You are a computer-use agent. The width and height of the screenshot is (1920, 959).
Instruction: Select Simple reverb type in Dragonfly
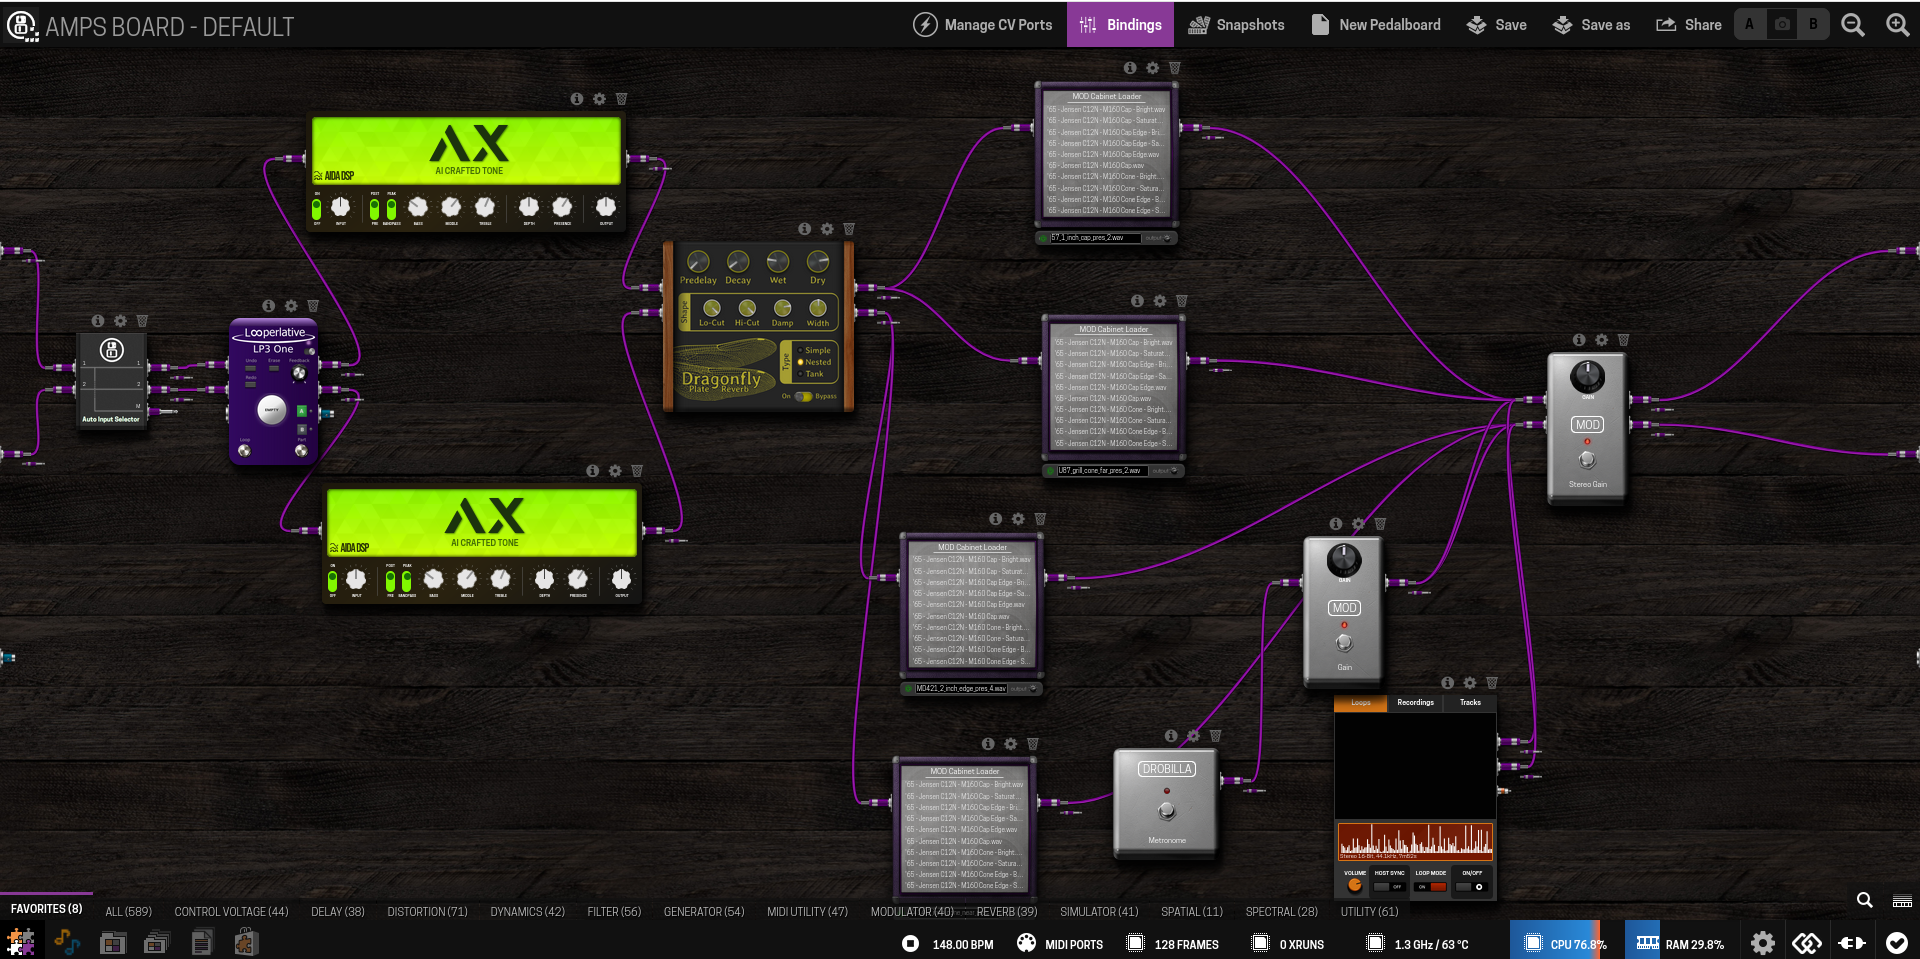point(814,351)
